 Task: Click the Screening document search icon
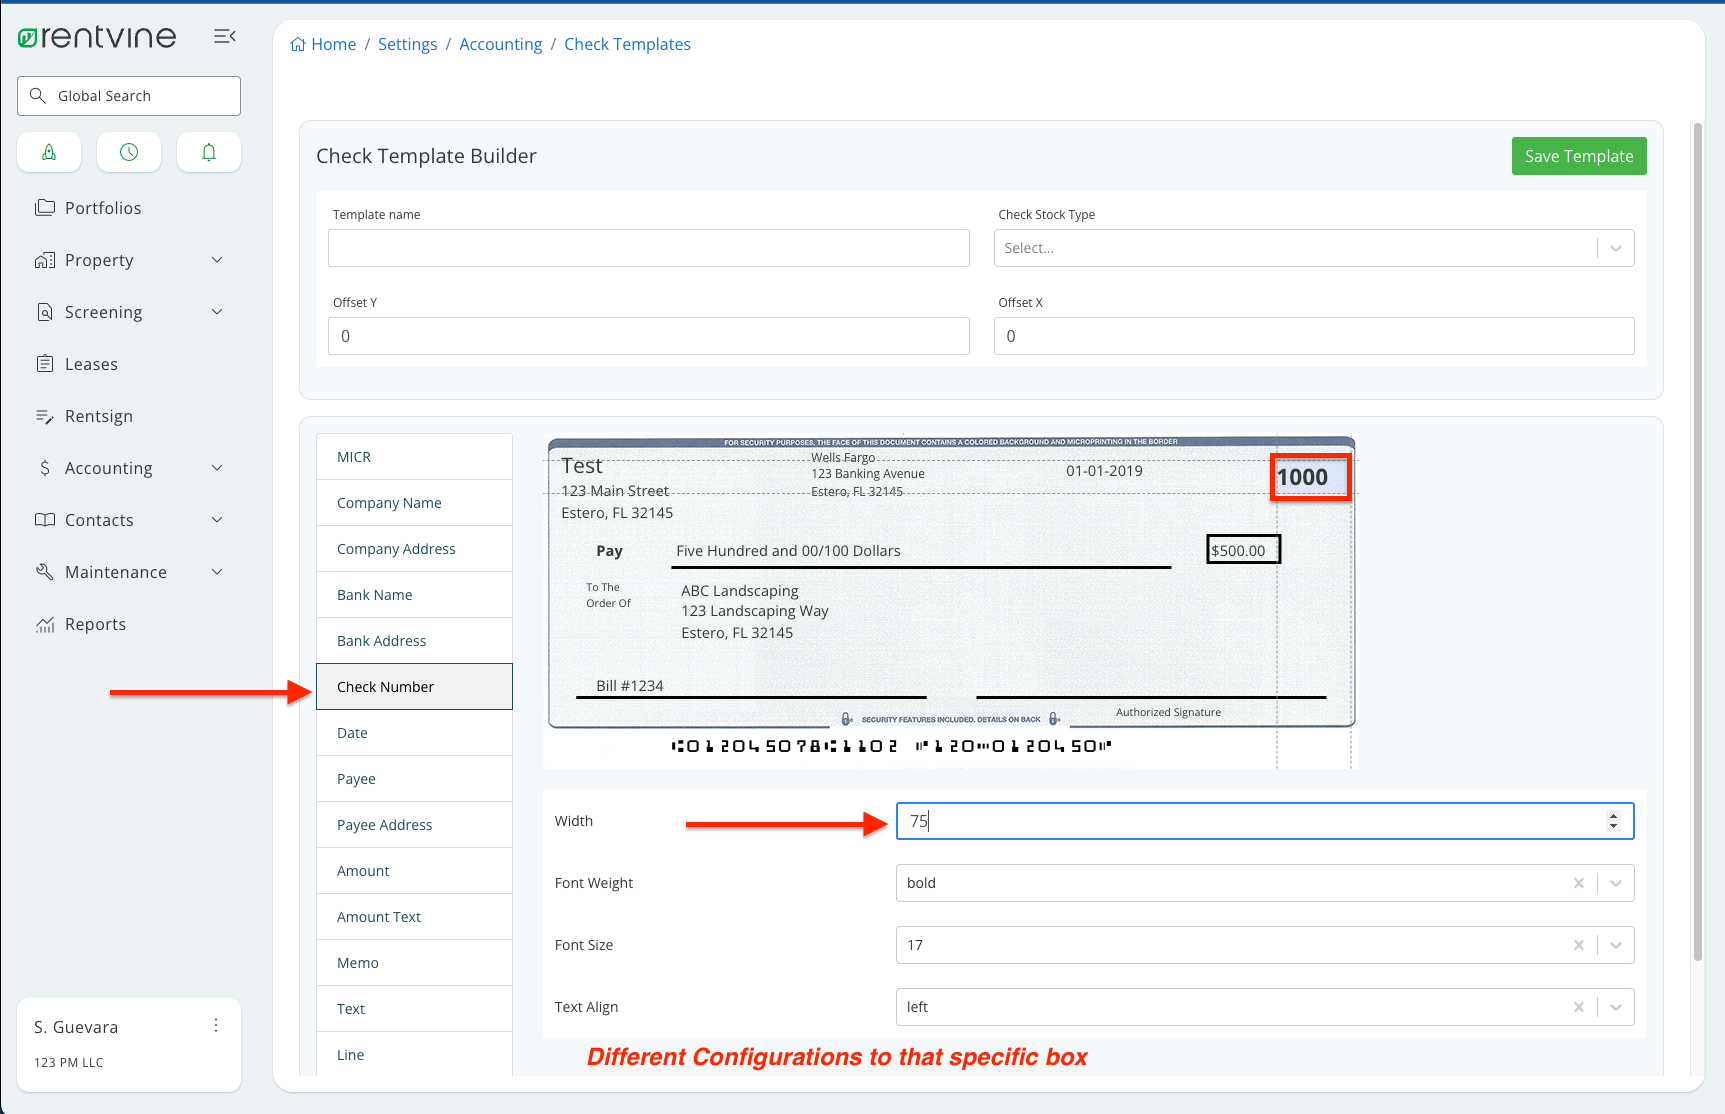[45, 312]
